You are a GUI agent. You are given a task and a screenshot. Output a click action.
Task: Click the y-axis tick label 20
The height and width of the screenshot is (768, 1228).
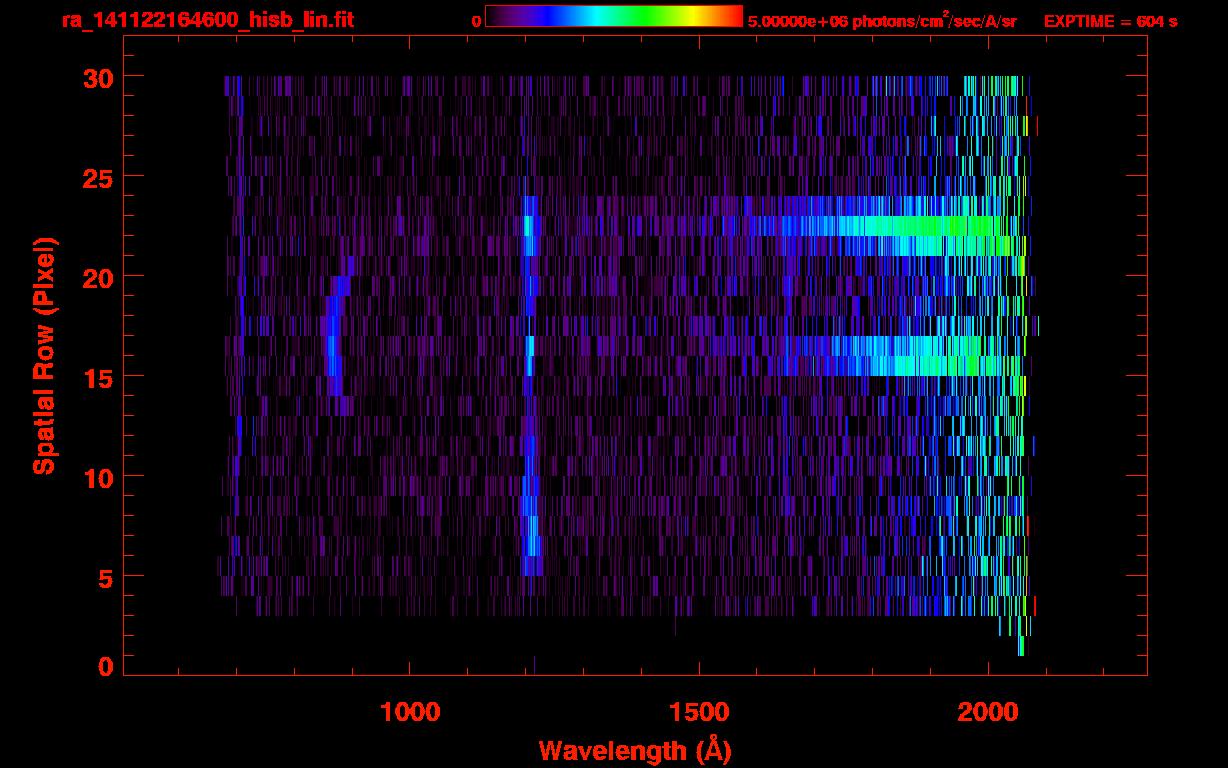[x=97, y=277]
